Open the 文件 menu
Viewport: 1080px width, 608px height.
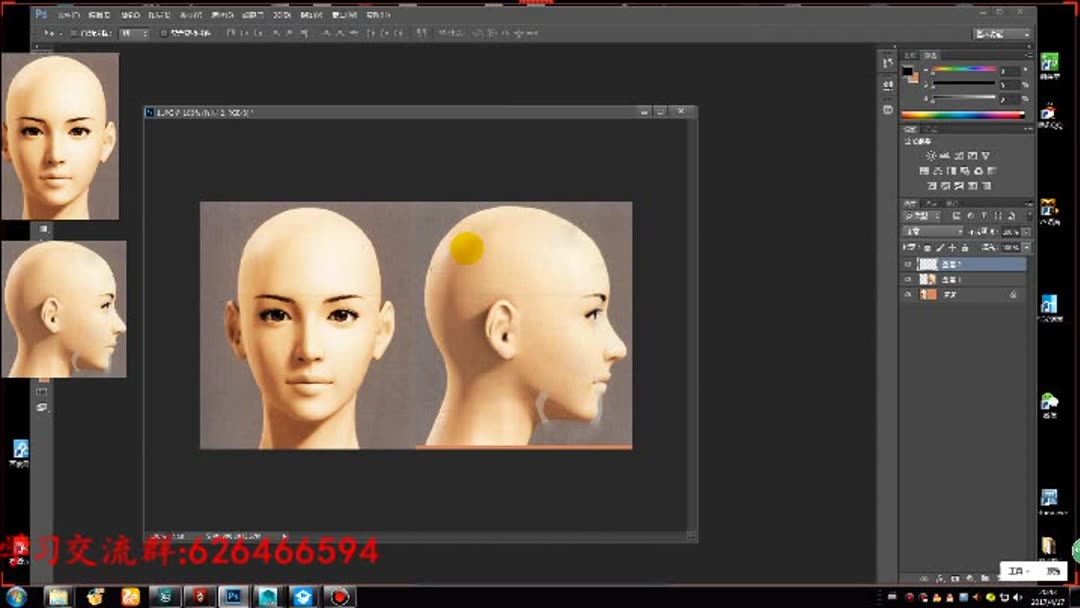click(x=65, y=15)
